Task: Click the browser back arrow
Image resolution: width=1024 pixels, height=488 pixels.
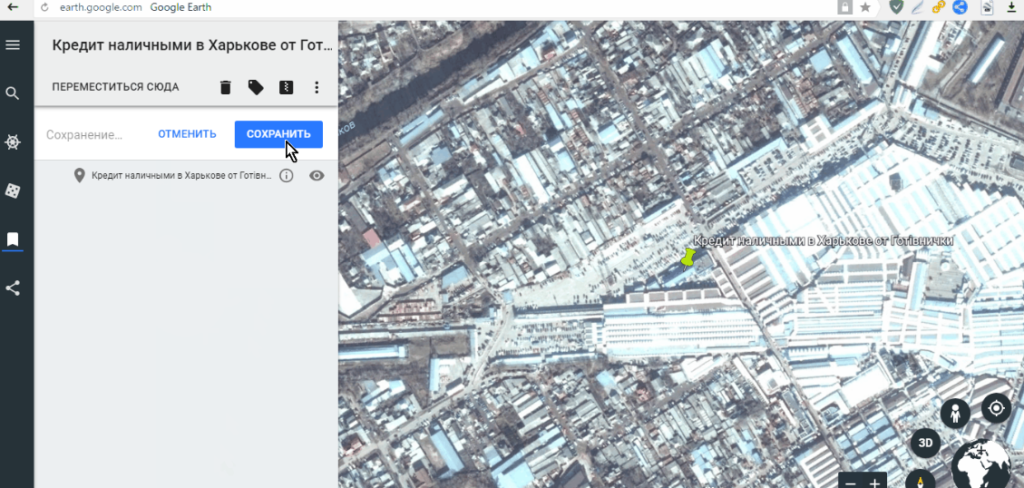Action: tap(12, 8)
